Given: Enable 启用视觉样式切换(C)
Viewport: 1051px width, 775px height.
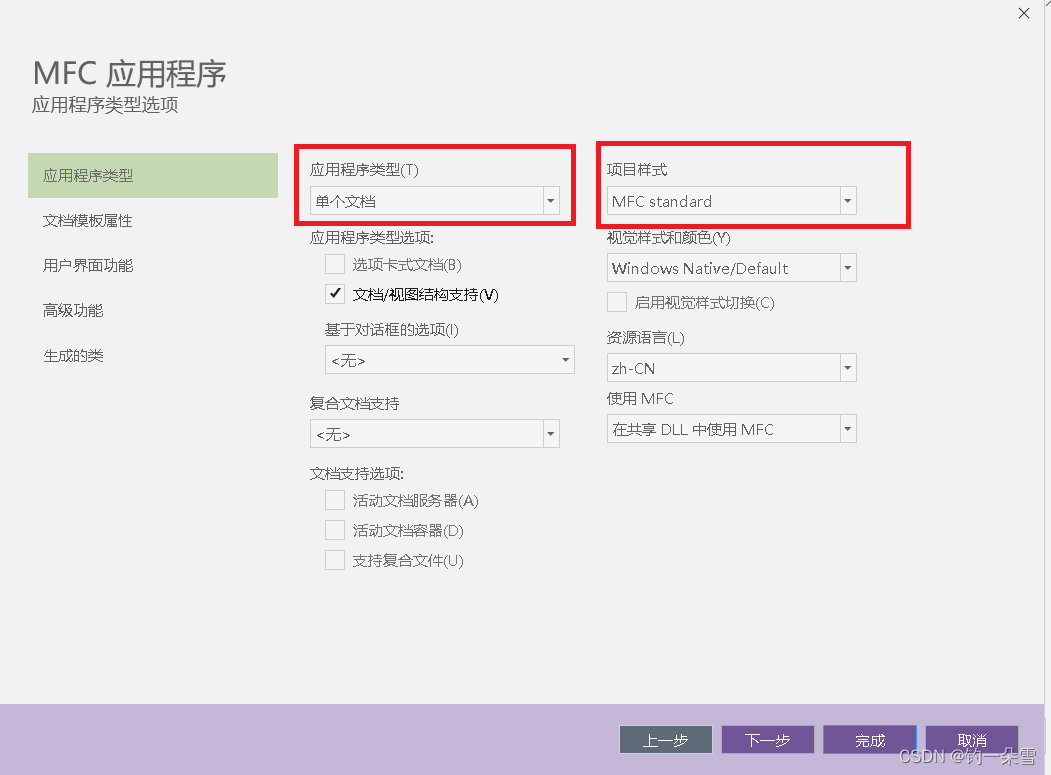Looking at the screenshot, I should pyautogui.click(x=617, y=301).
